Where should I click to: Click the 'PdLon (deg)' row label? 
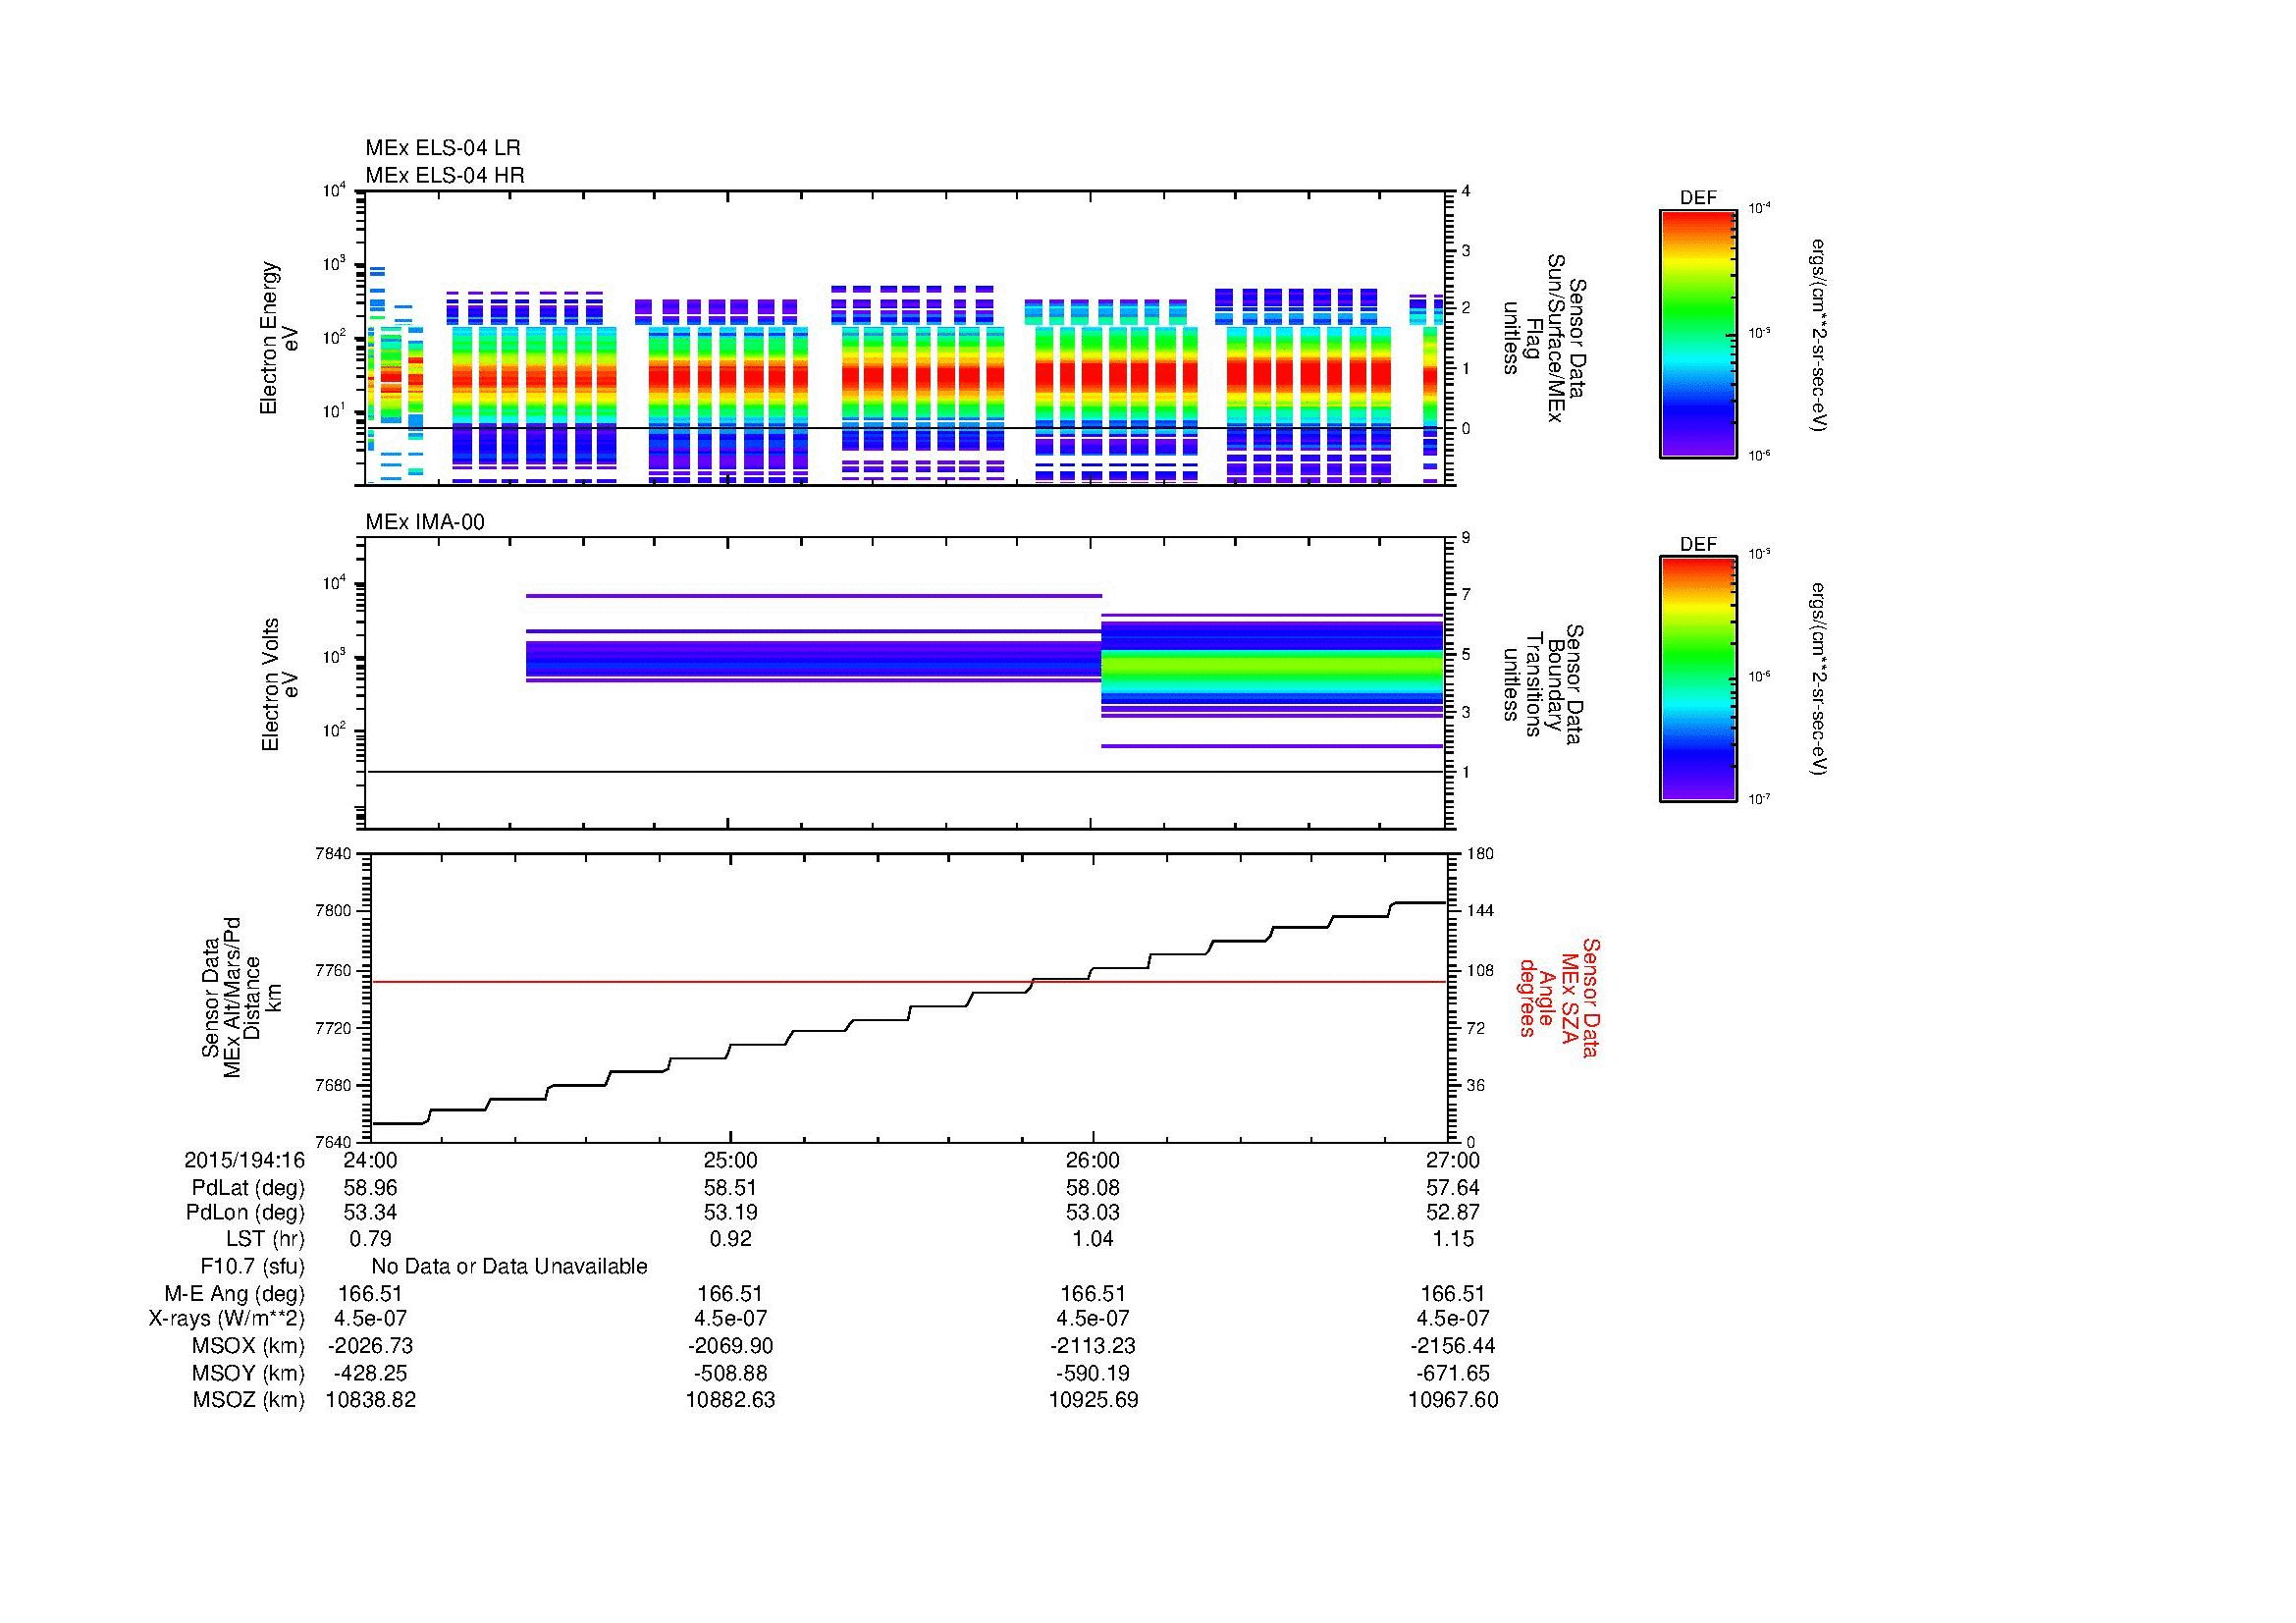245,1213
